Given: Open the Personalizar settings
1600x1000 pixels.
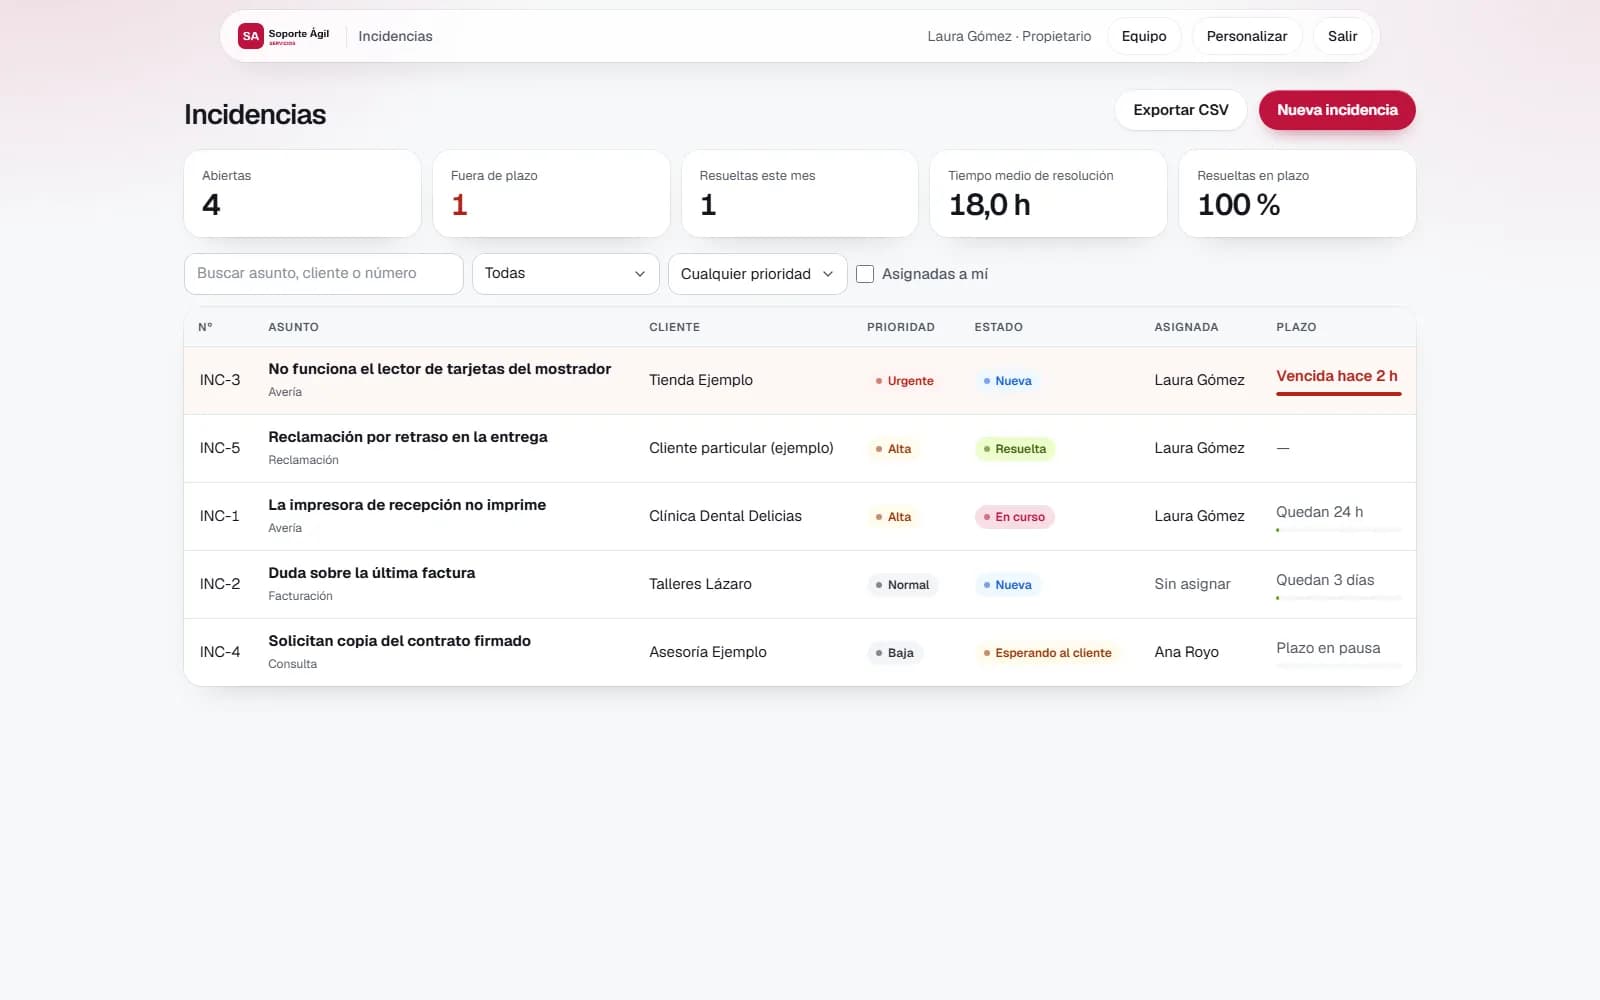Looking at the screenshot, I should tap(1246, 36).
